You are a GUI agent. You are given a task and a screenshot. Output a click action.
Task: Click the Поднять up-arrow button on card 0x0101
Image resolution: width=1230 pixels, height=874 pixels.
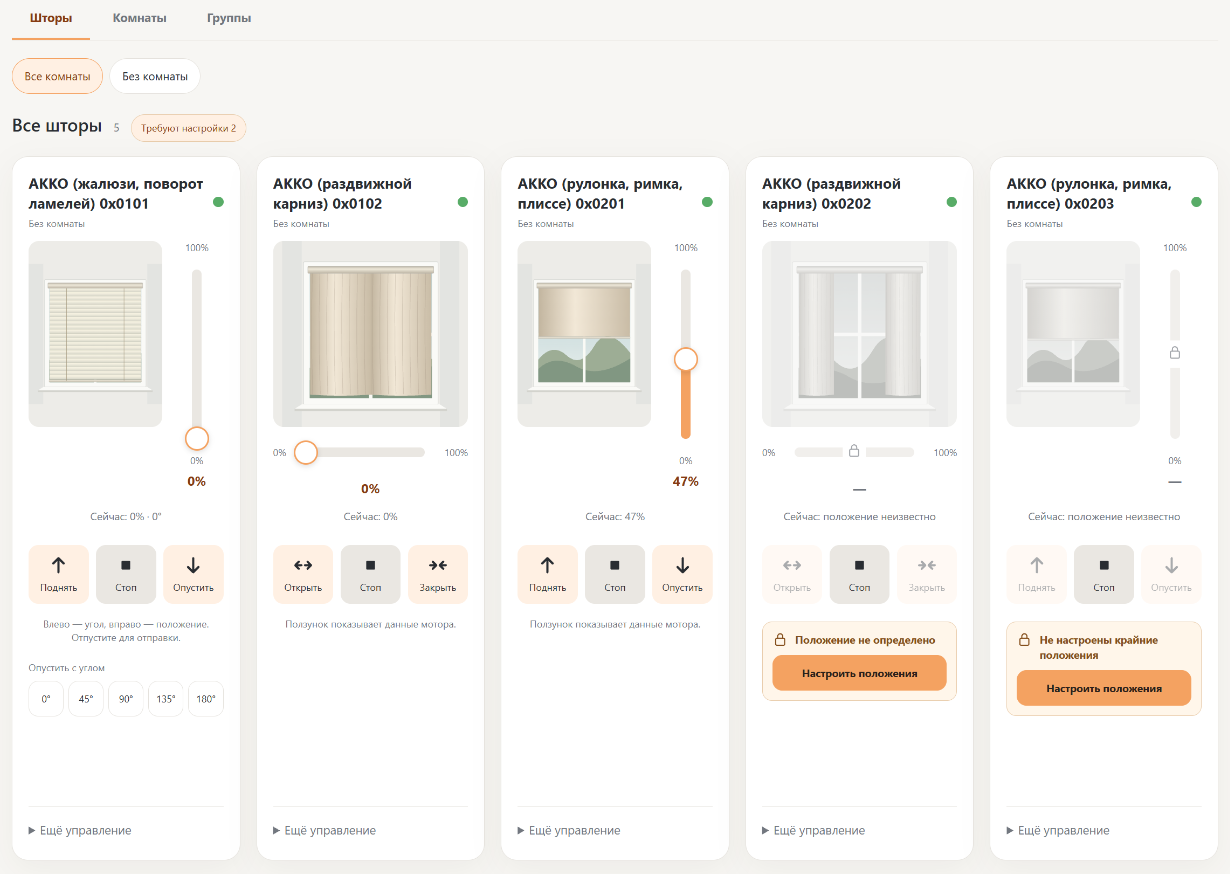click(59, 574)
